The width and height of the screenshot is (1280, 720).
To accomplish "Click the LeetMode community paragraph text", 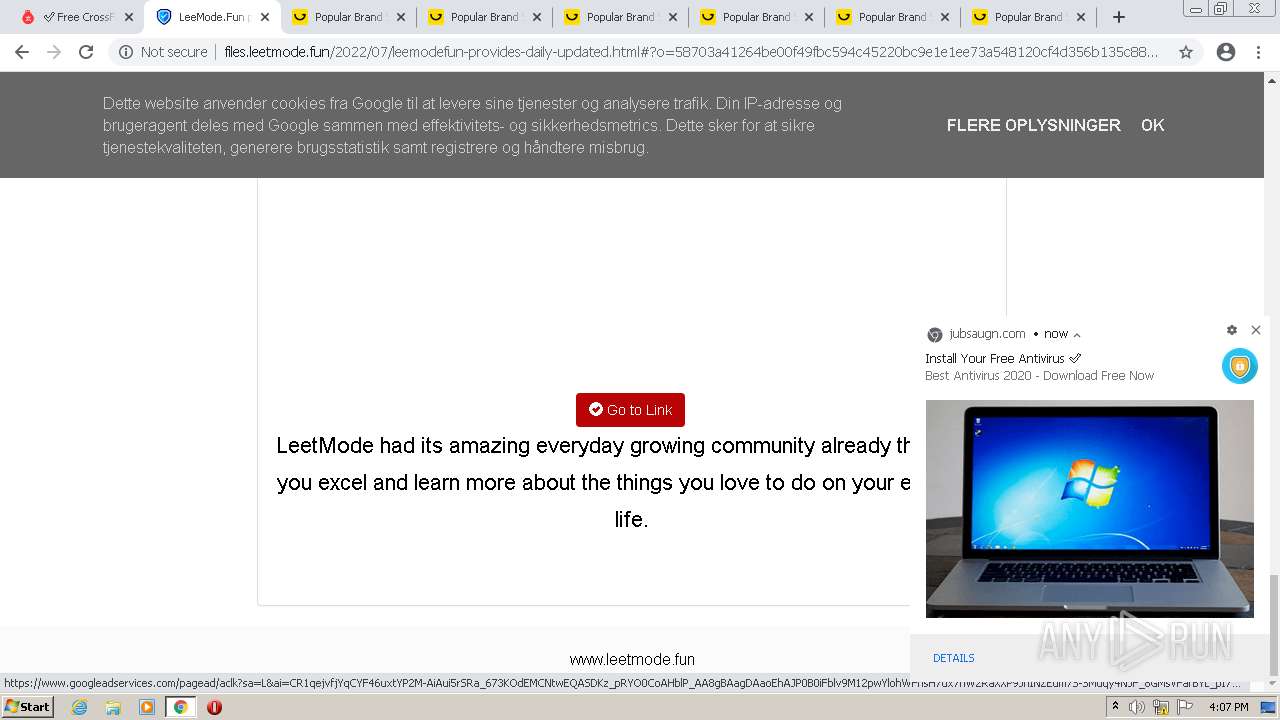I will pos(594,482).
